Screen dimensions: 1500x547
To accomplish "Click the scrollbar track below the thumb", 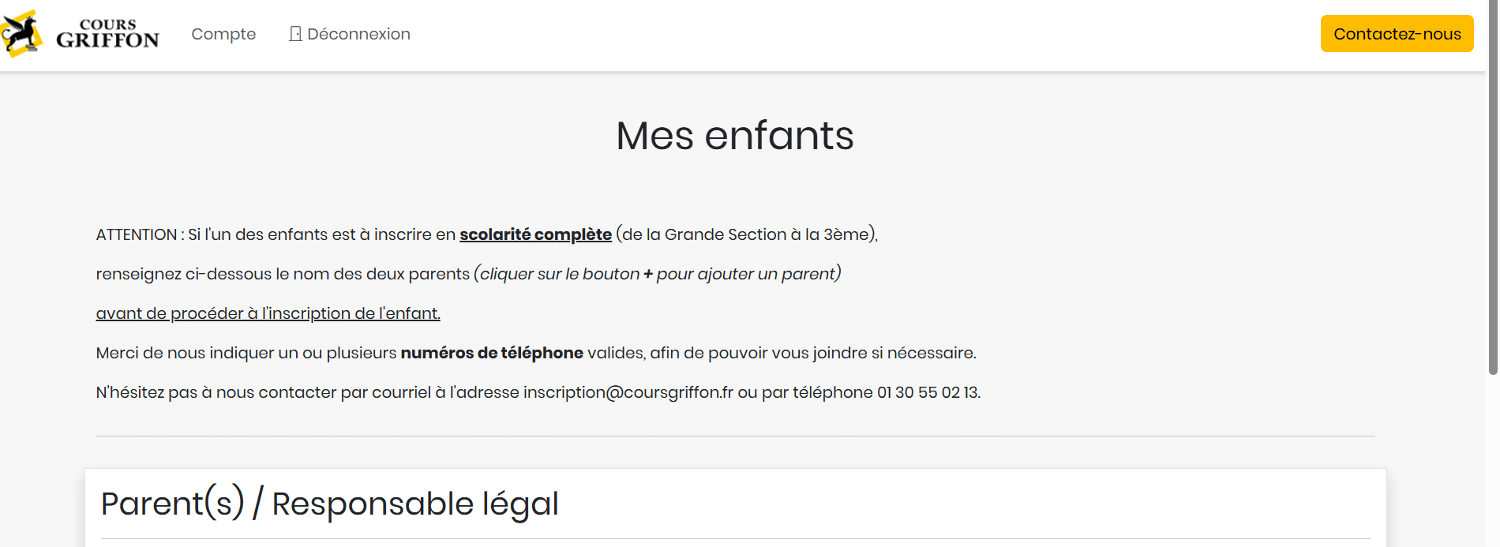I will (x=1492, y=460).
